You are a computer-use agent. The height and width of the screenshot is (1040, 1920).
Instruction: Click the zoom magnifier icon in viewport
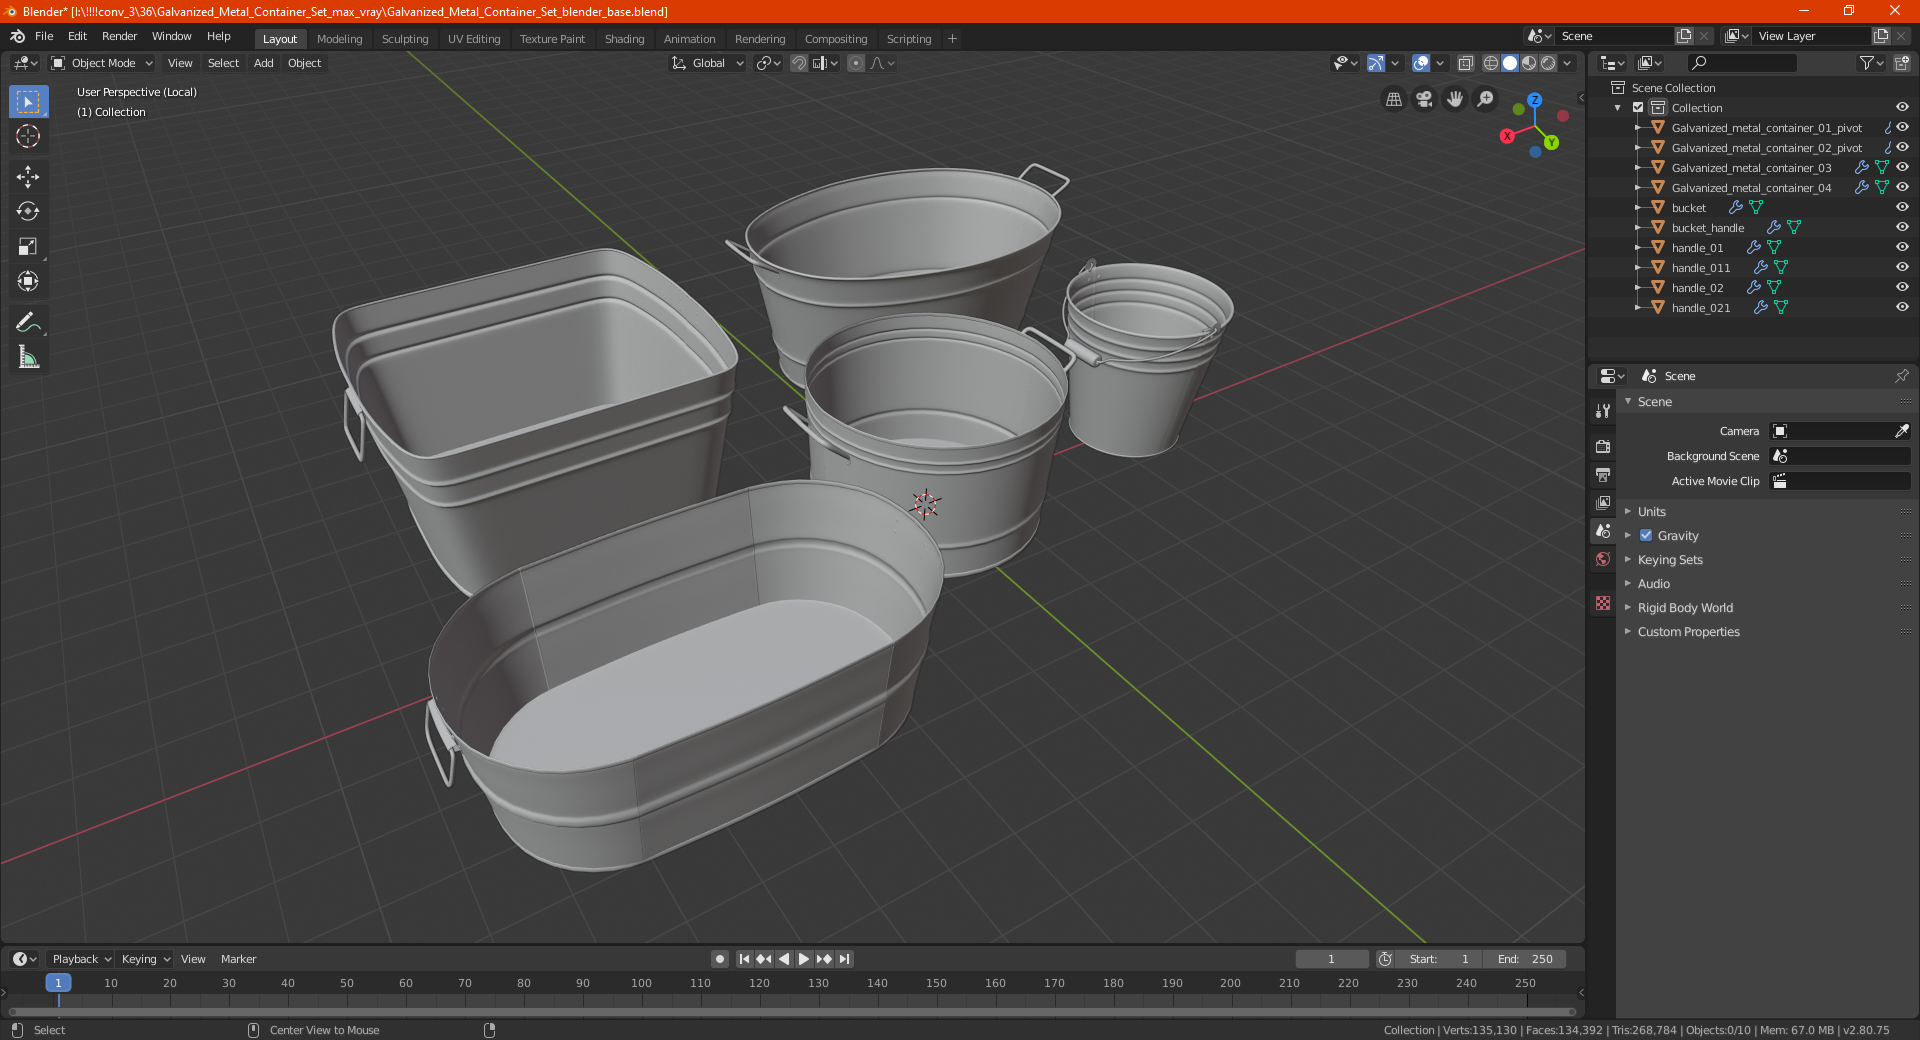tap(1486, 99)
